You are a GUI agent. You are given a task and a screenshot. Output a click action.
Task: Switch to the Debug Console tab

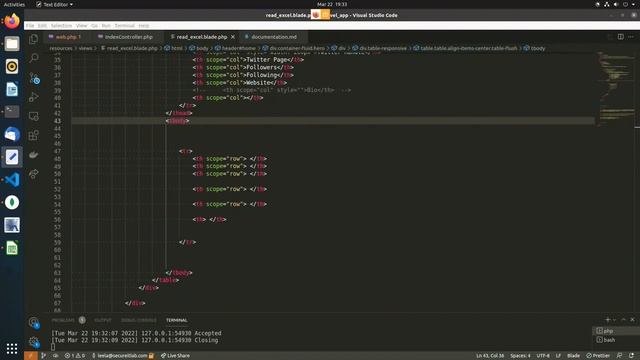tap(139, 320)
